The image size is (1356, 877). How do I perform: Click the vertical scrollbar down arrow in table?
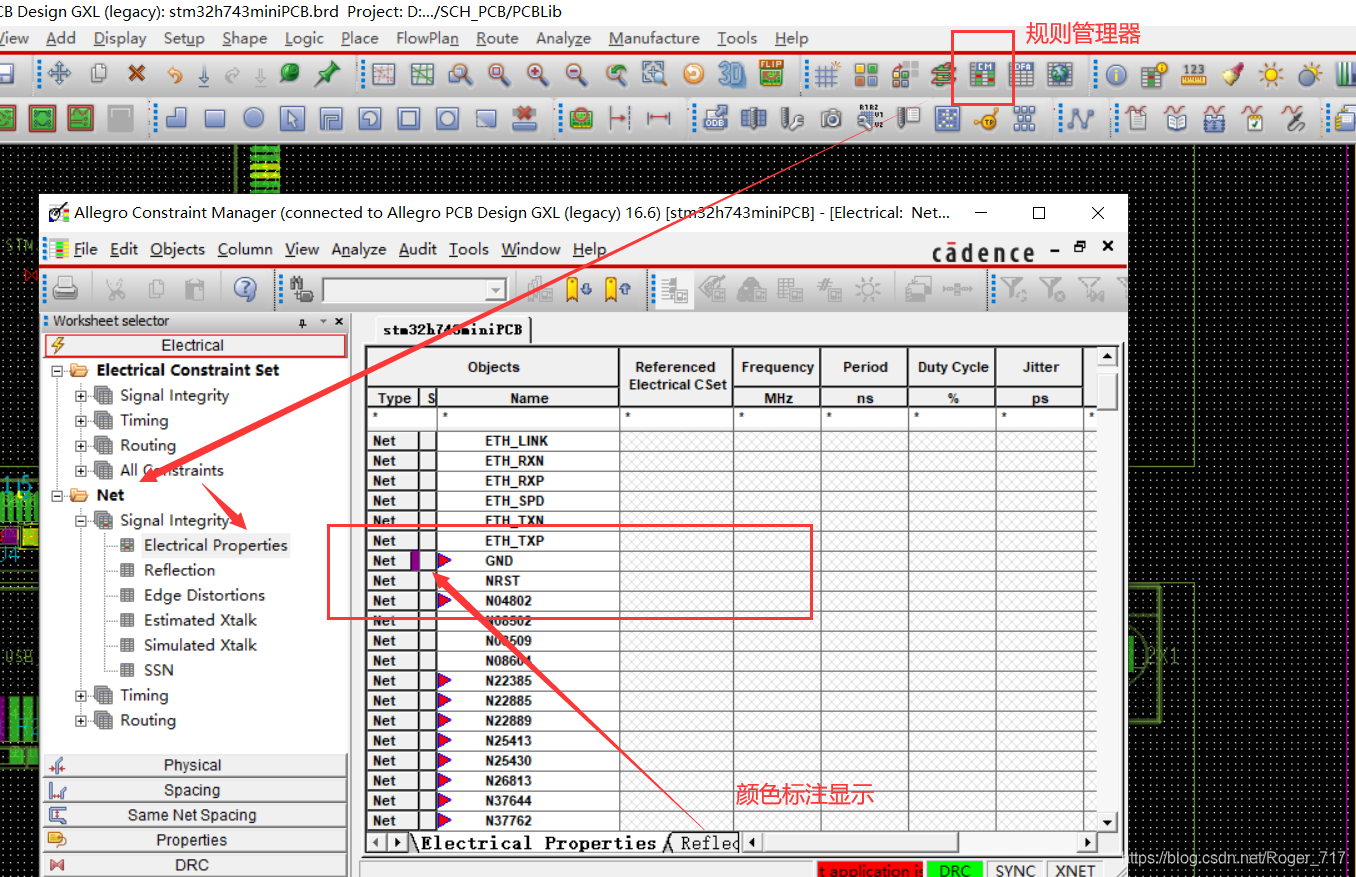pos(1107,822)
